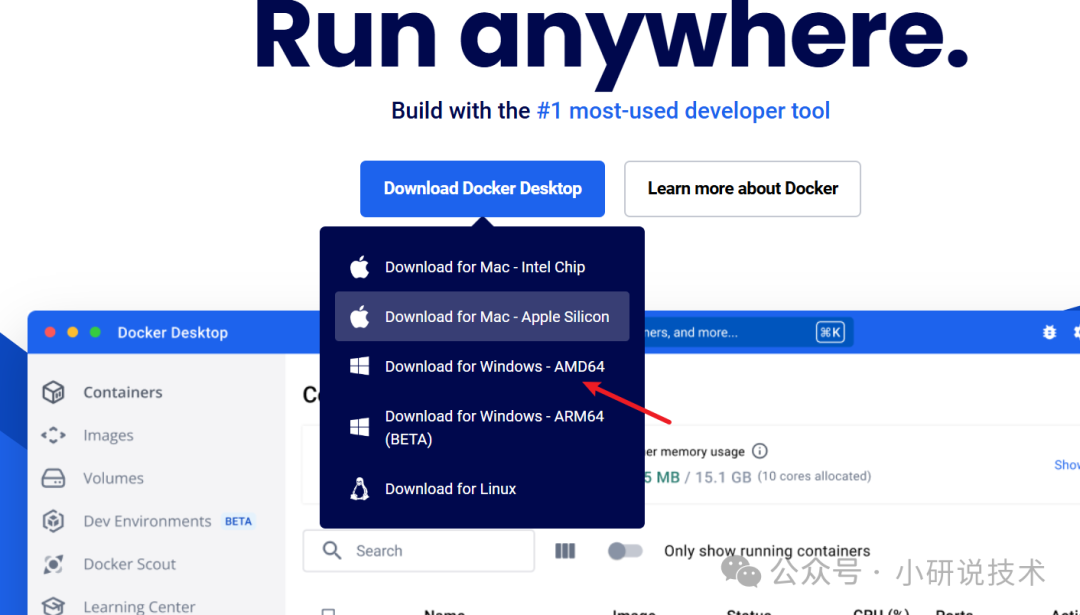Click the Download Docker Desktop button
Image resolution: width=1080 pixels, height=615 pixels.
pyautogui.click(x=482, y=189)
